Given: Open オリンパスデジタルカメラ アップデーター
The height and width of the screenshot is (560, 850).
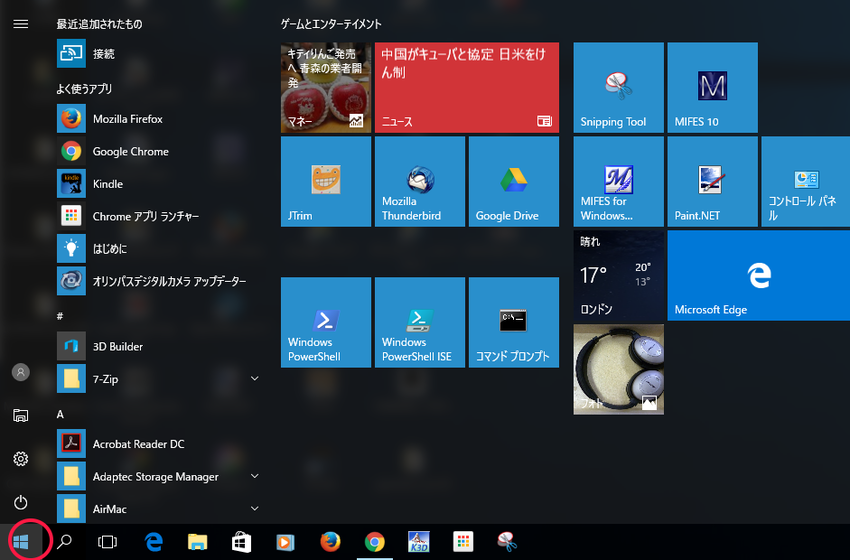Looking at the screenshot, I should (157, 281).
